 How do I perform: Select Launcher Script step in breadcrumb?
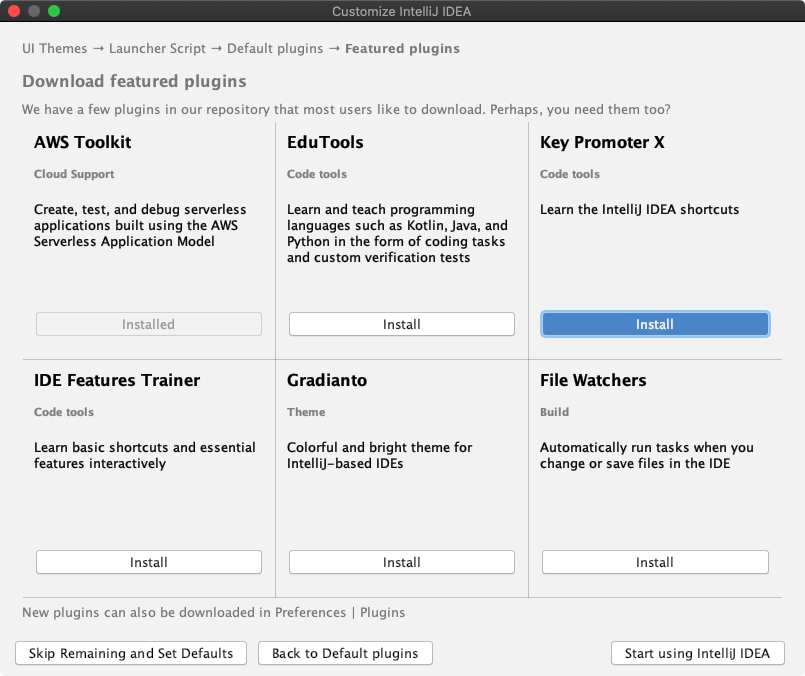[x=157, y=48]
